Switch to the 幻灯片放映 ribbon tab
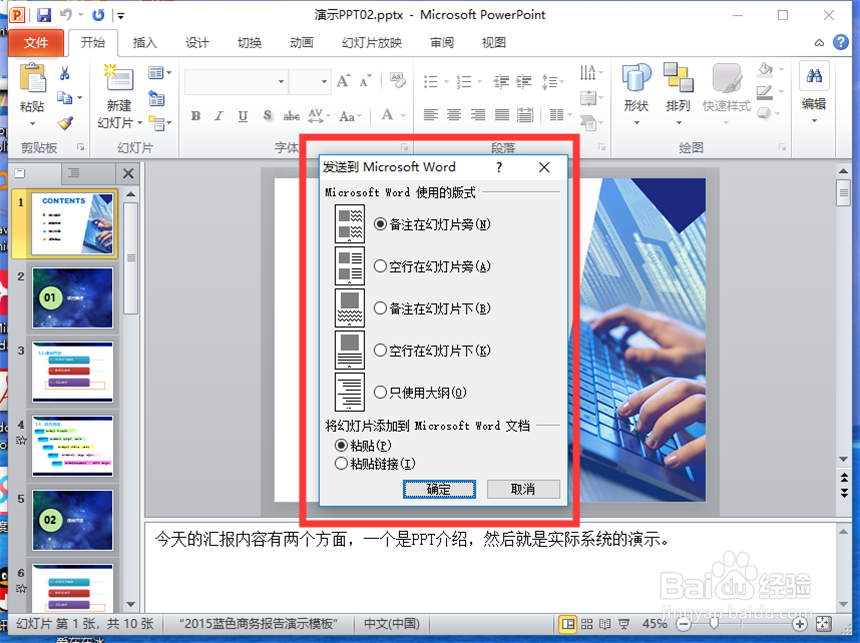The width and height of the screenshot is (860, 643). tap(372, 43)
